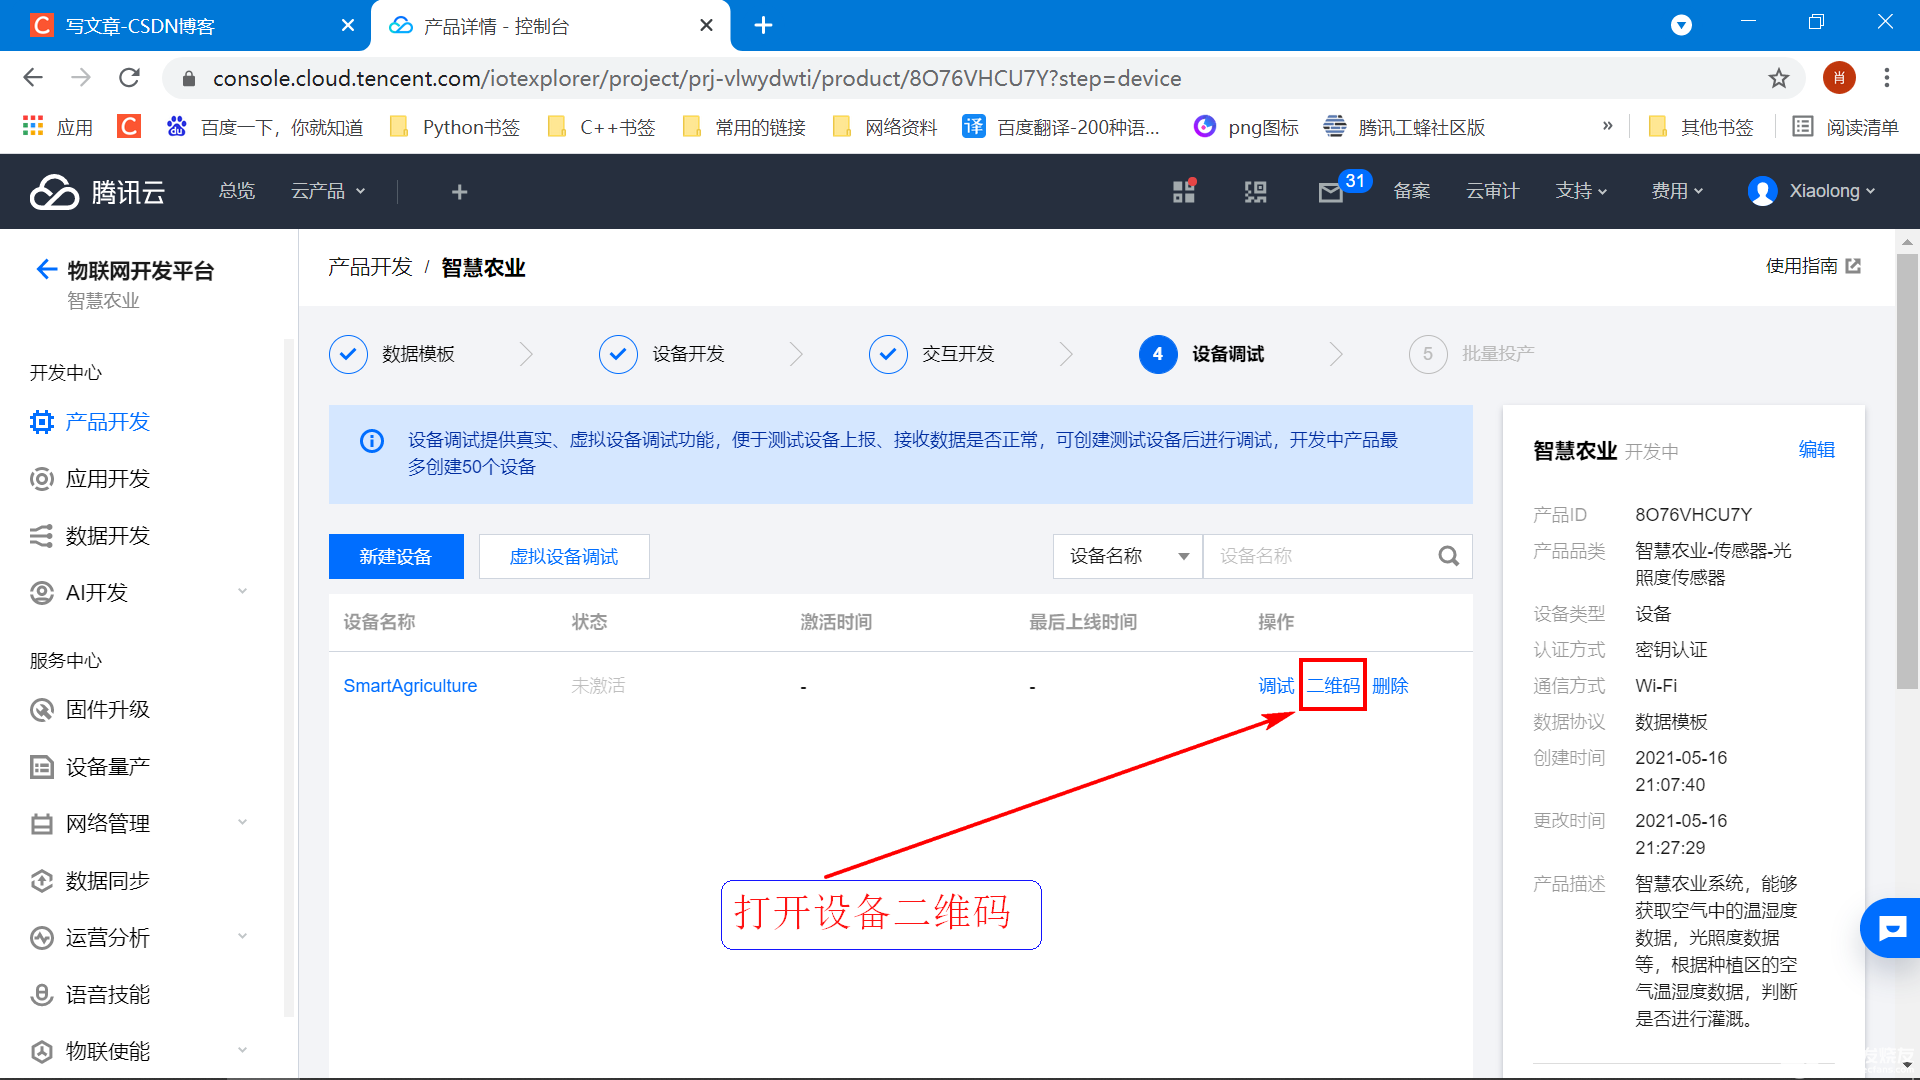Viewport: 1920px width, 1080px height.
Task: Open SmartAgriculture device link
Action: 410,686
